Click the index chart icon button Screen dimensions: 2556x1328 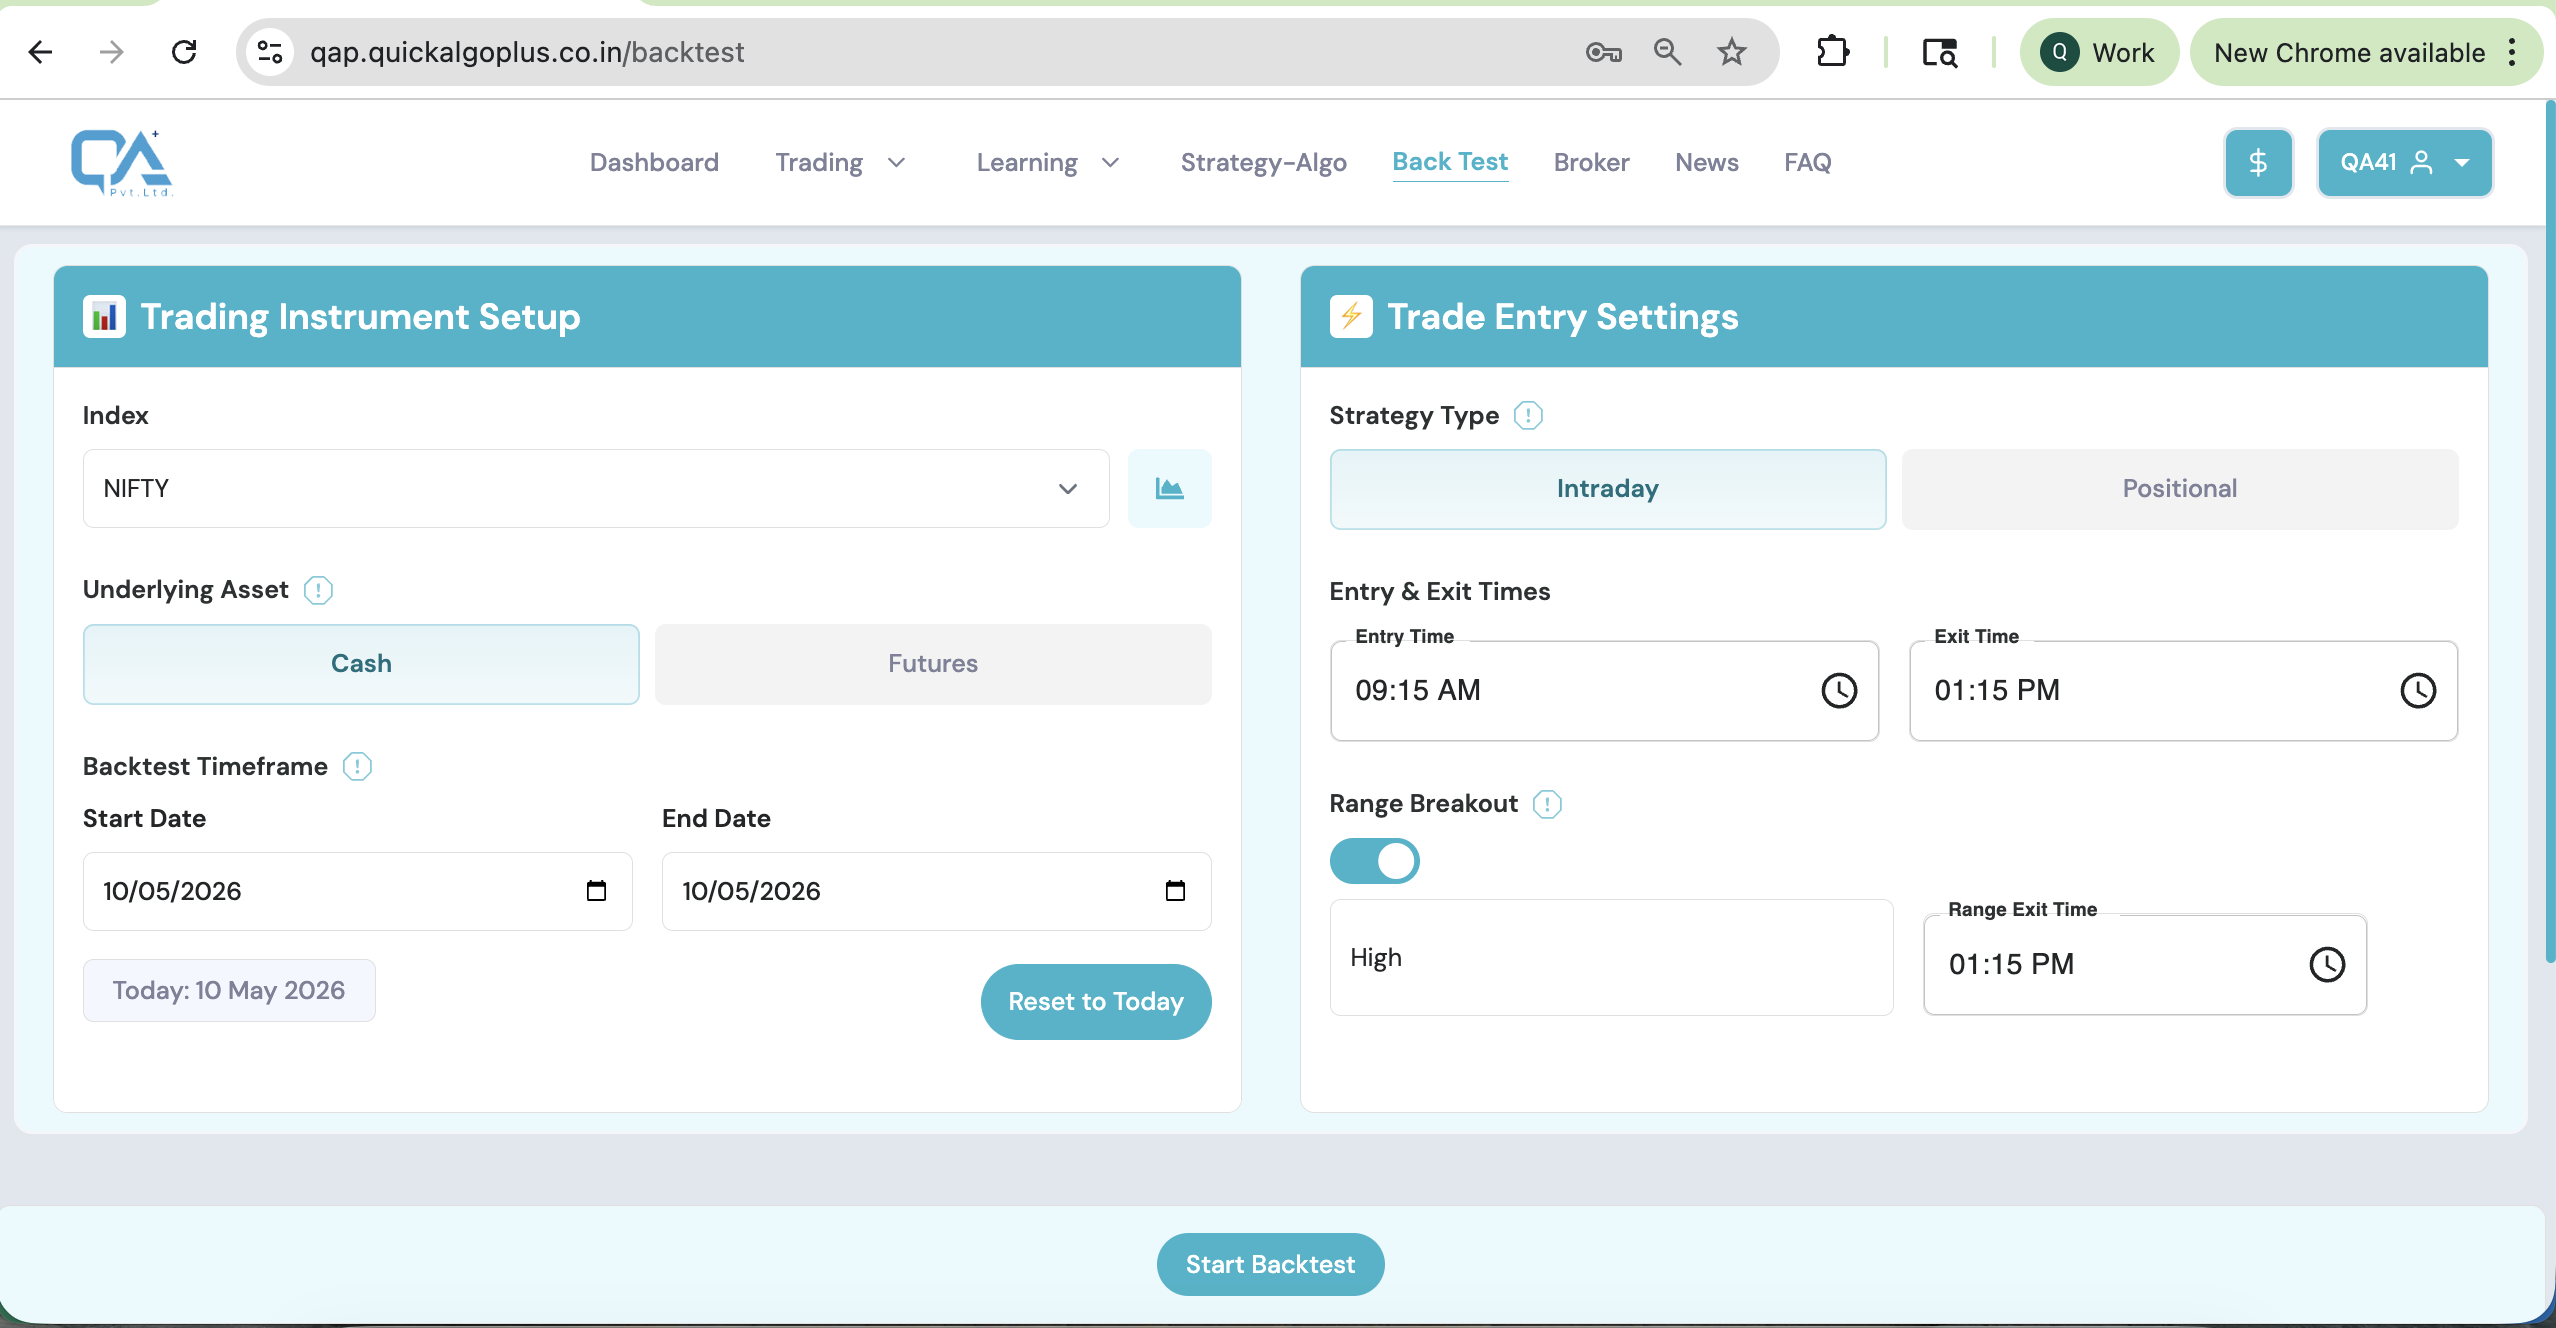(x=1169, y=488)
